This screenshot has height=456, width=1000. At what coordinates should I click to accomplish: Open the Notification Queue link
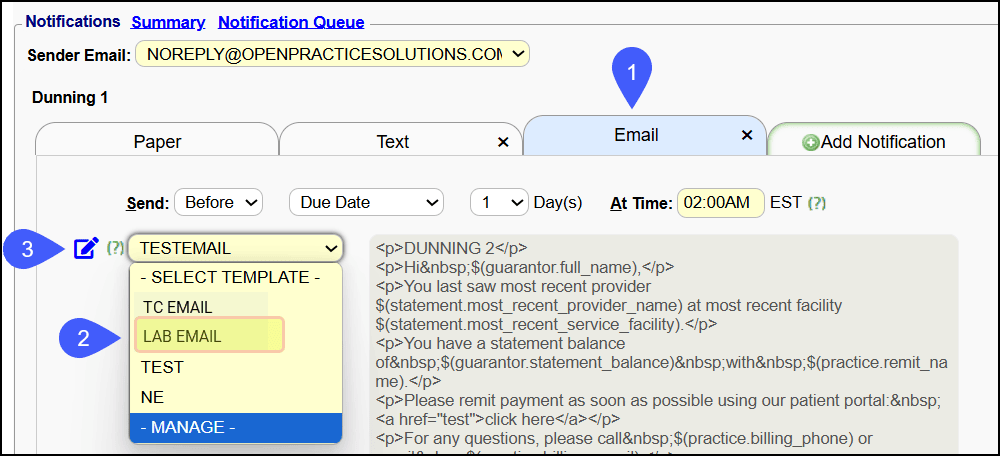point(291,22)
